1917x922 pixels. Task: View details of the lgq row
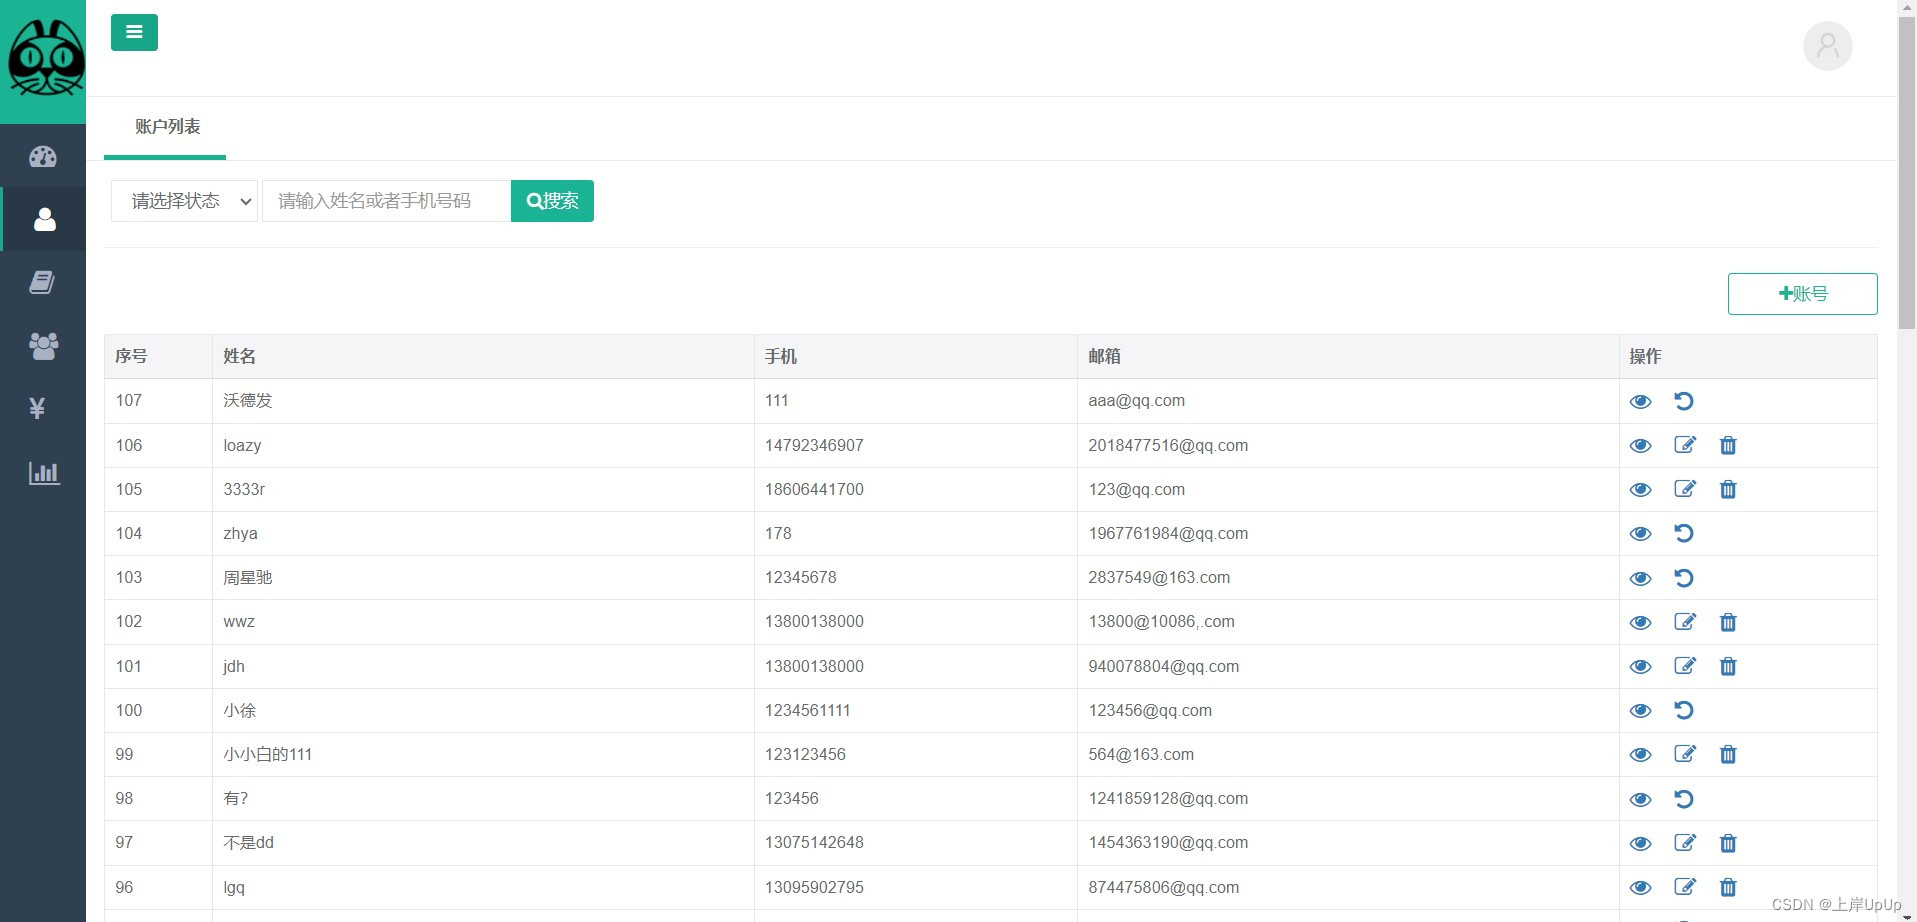(1640, 887)
